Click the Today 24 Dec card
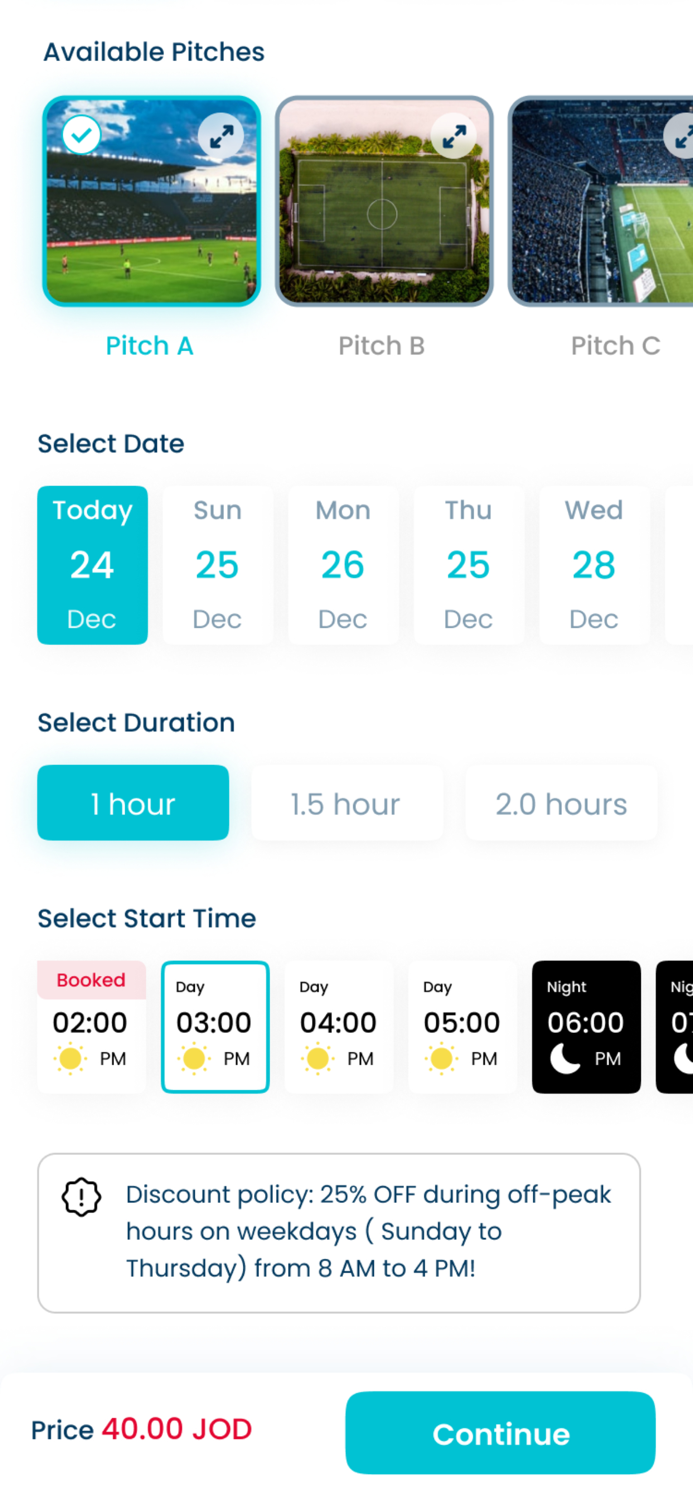693x1500 pixels. tap(92, 565)
